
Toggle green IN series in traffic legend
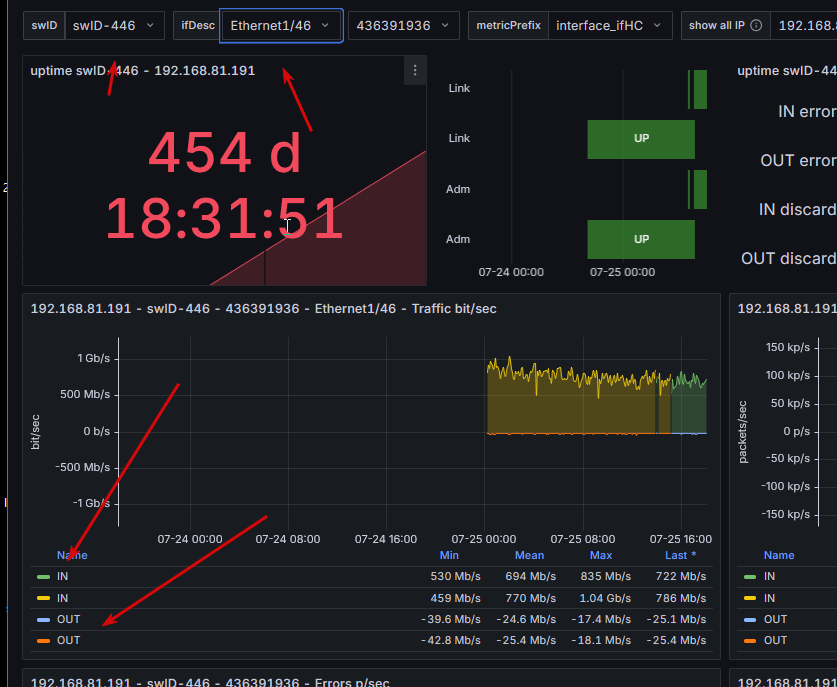tap(62, 577)
